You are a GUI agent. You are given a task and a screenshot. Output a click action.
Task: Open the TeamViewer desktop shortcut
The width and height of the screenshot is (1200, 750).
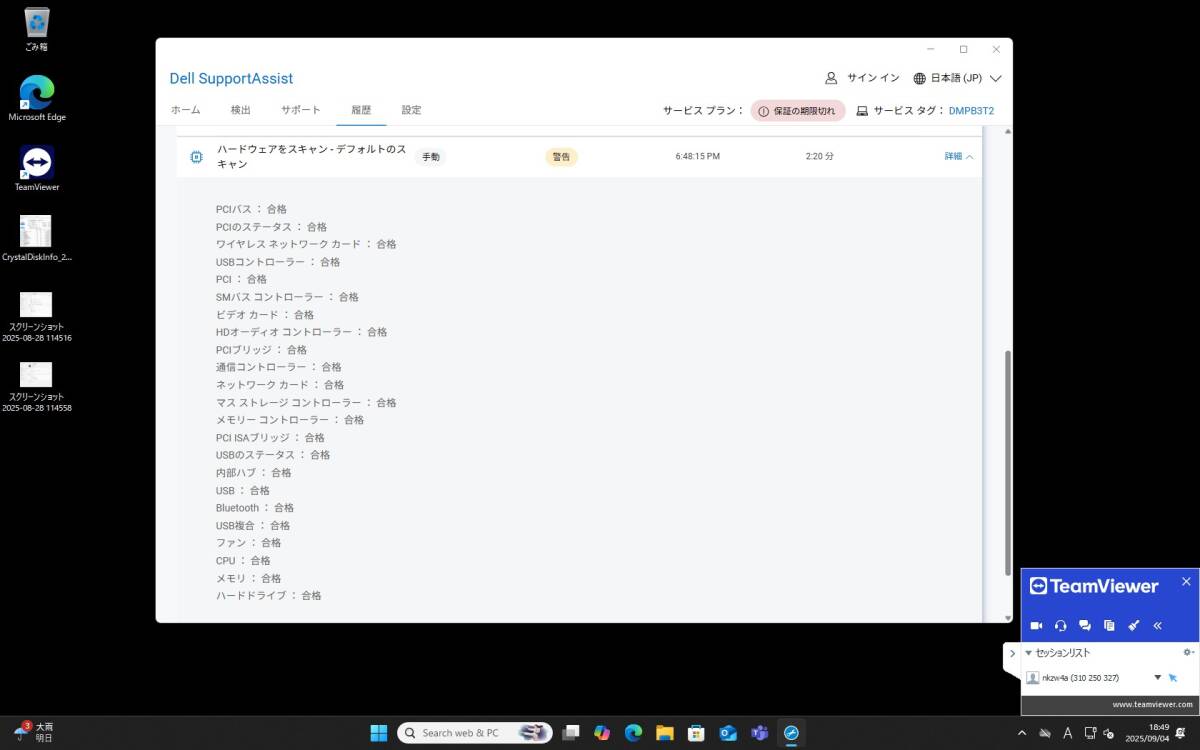(36, 169)
